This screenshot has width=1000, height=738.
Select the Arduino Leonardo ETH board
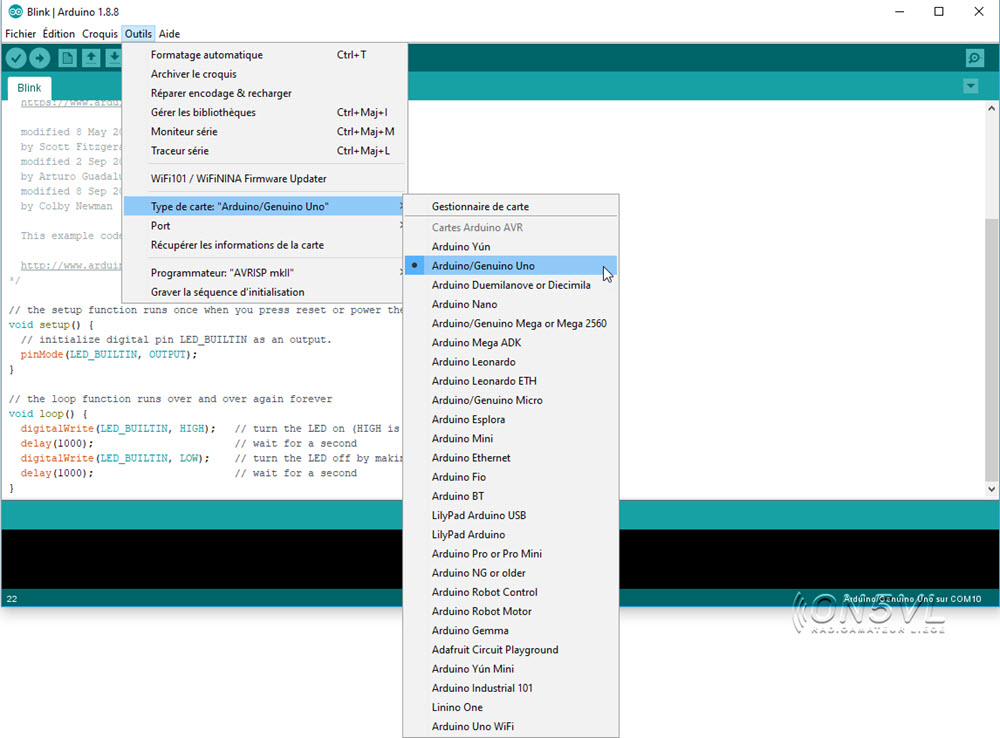point(511,380)
